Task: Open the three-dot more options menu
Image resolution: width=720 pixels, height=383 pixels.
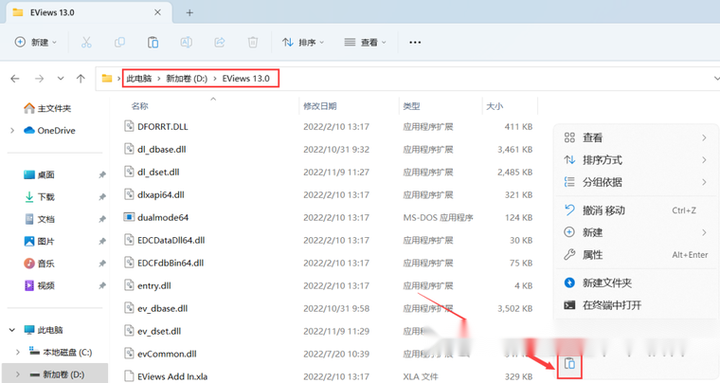Action: [x=415, y=42]
